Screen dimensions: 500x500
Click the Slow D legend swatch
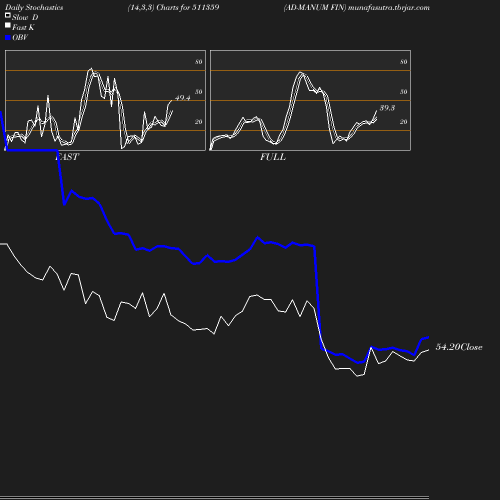click(x=8, y=15)
